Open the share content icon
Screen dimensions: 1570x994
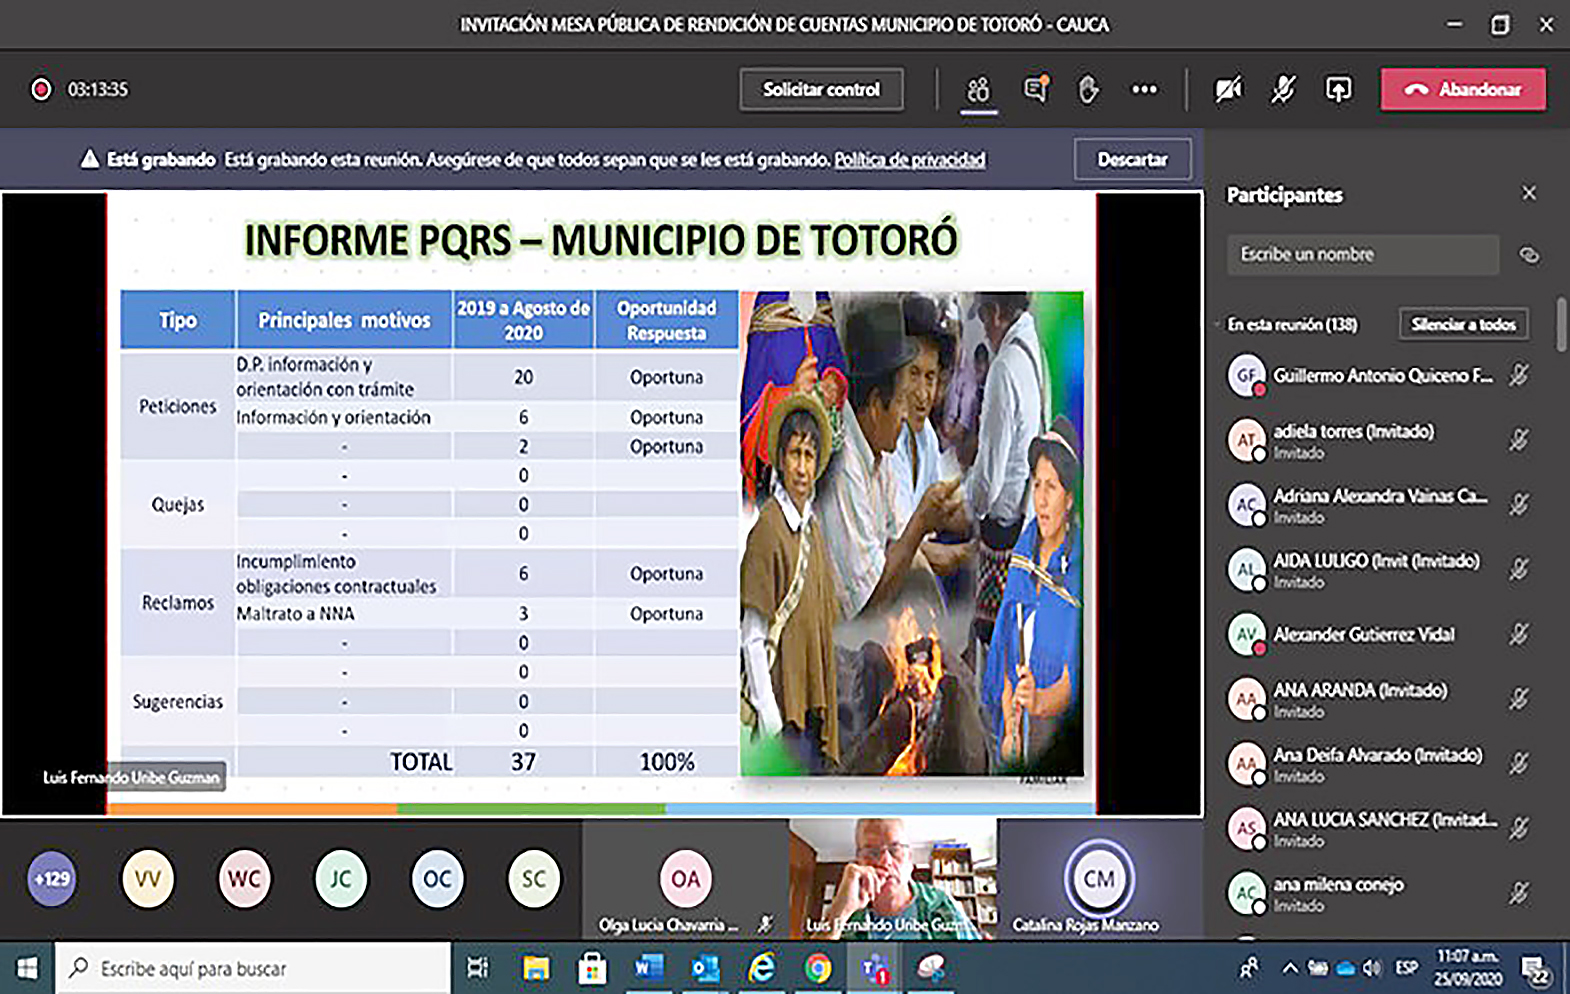1338,90
